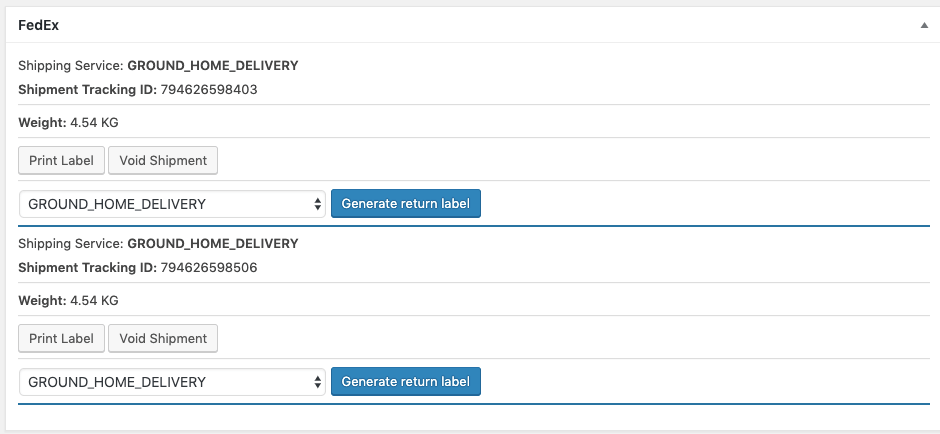Collapse the FedEx panel using the triangle arrow

point(924,25)
